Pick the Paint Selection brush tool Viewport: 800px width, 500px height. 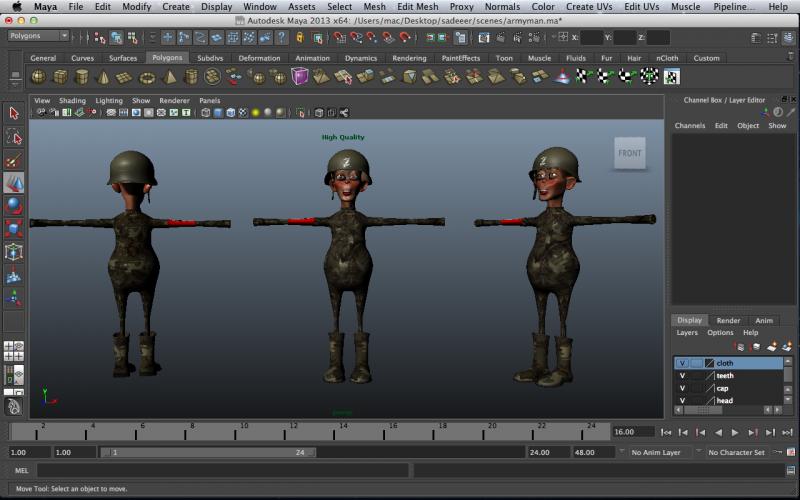(x=14, y=161)
